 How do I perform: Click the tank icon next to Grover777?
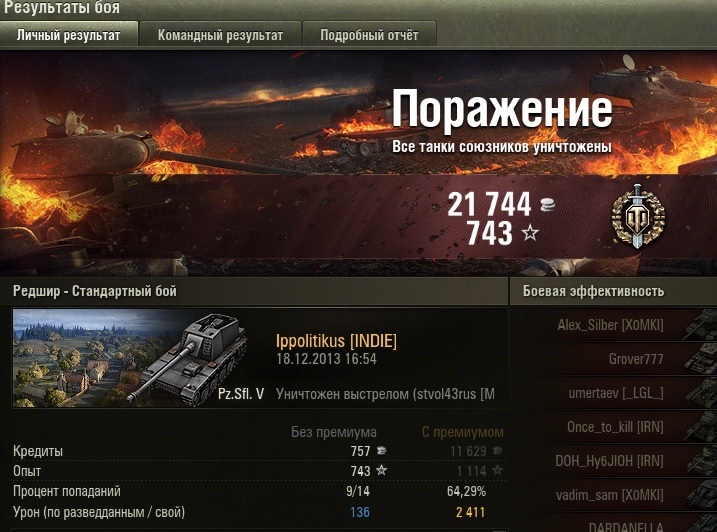pyautogui.click(x=701, y=359)
